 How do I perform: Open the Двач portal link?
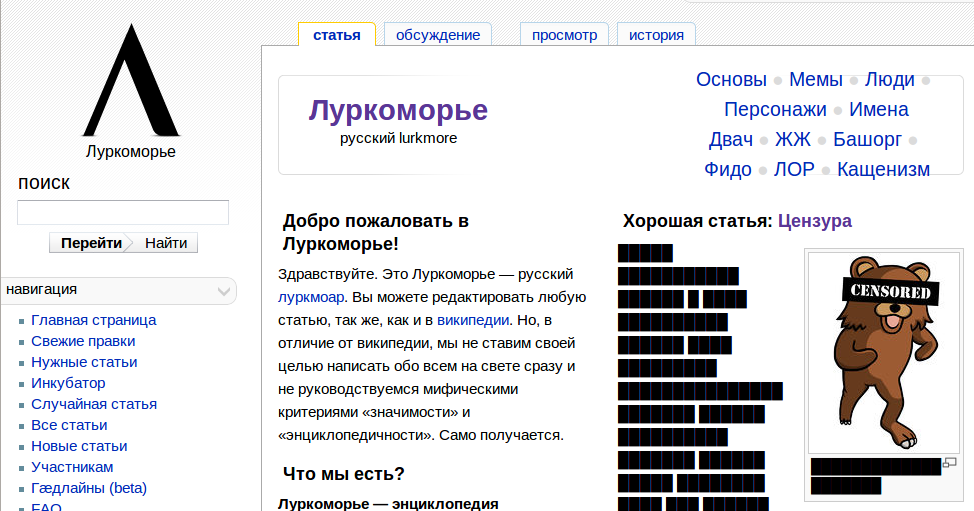[730, 140]
